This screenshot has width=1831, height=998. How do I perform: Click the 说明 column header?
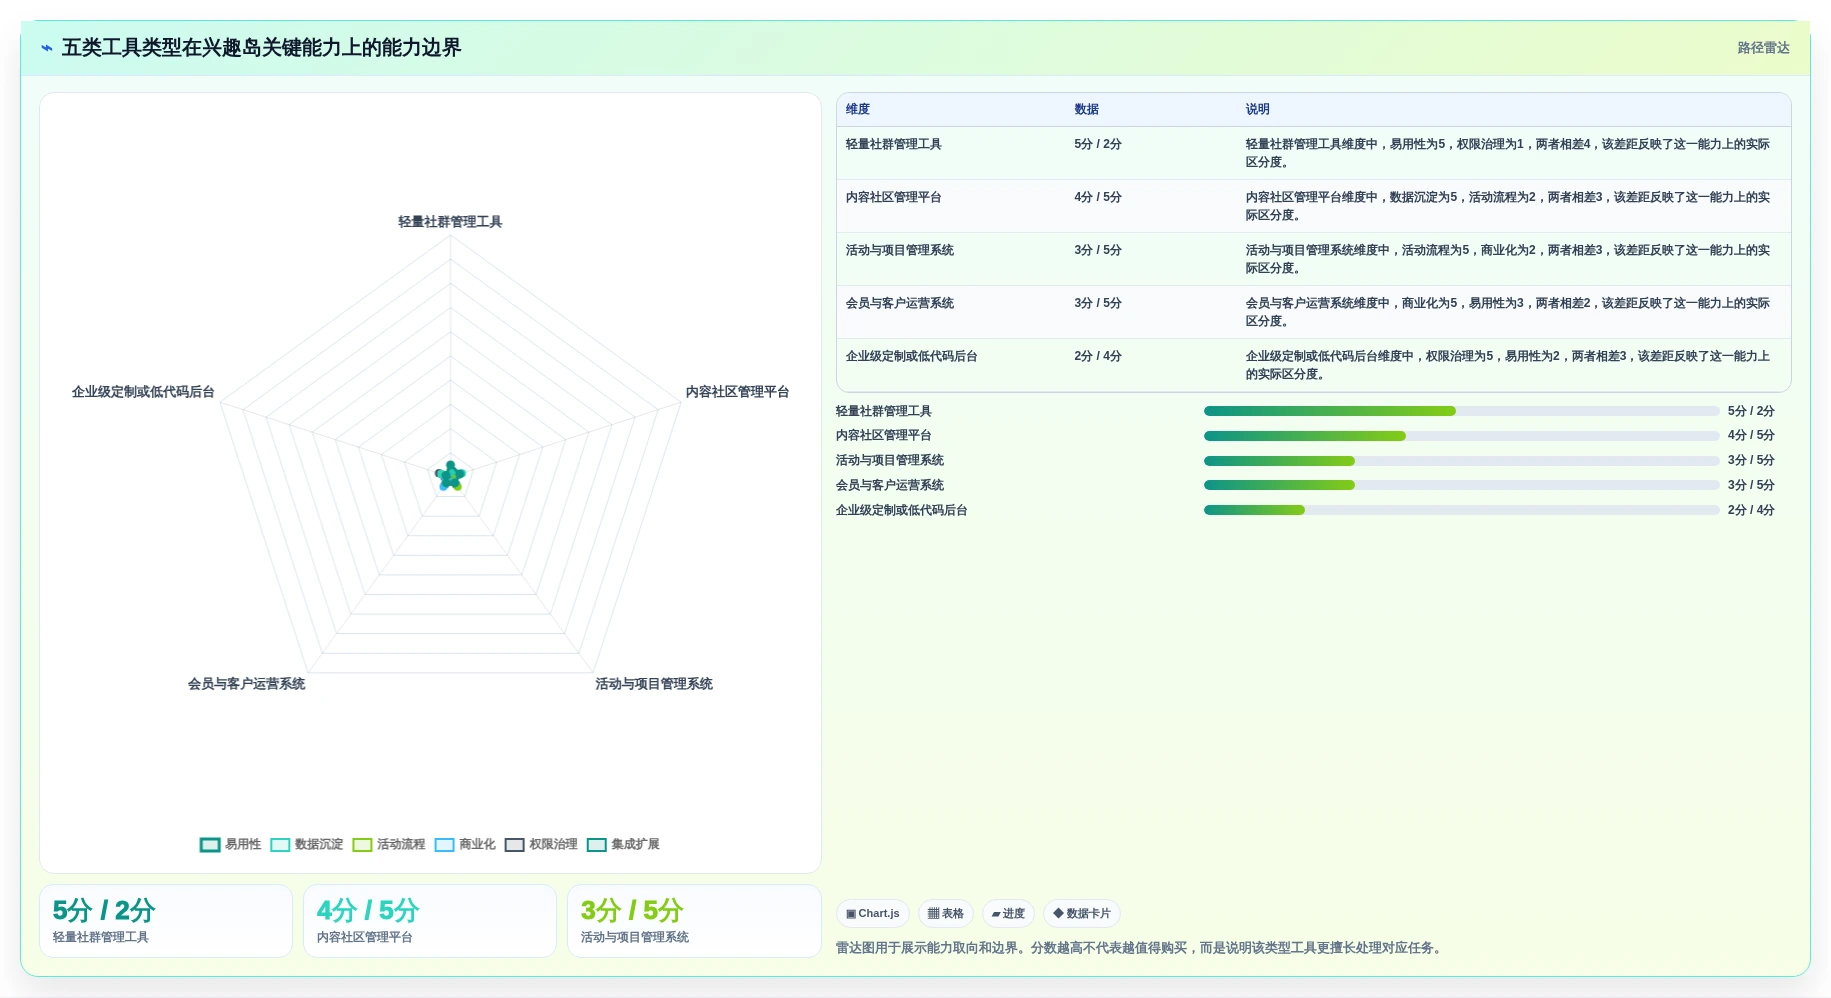coord(1257,109)
